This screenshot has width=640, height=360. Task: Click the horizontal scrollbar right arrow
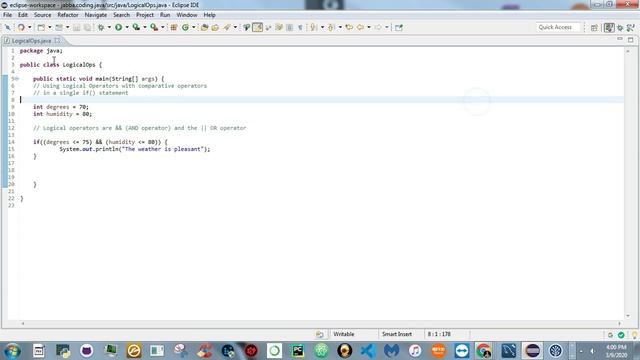[x=620, y=324]
